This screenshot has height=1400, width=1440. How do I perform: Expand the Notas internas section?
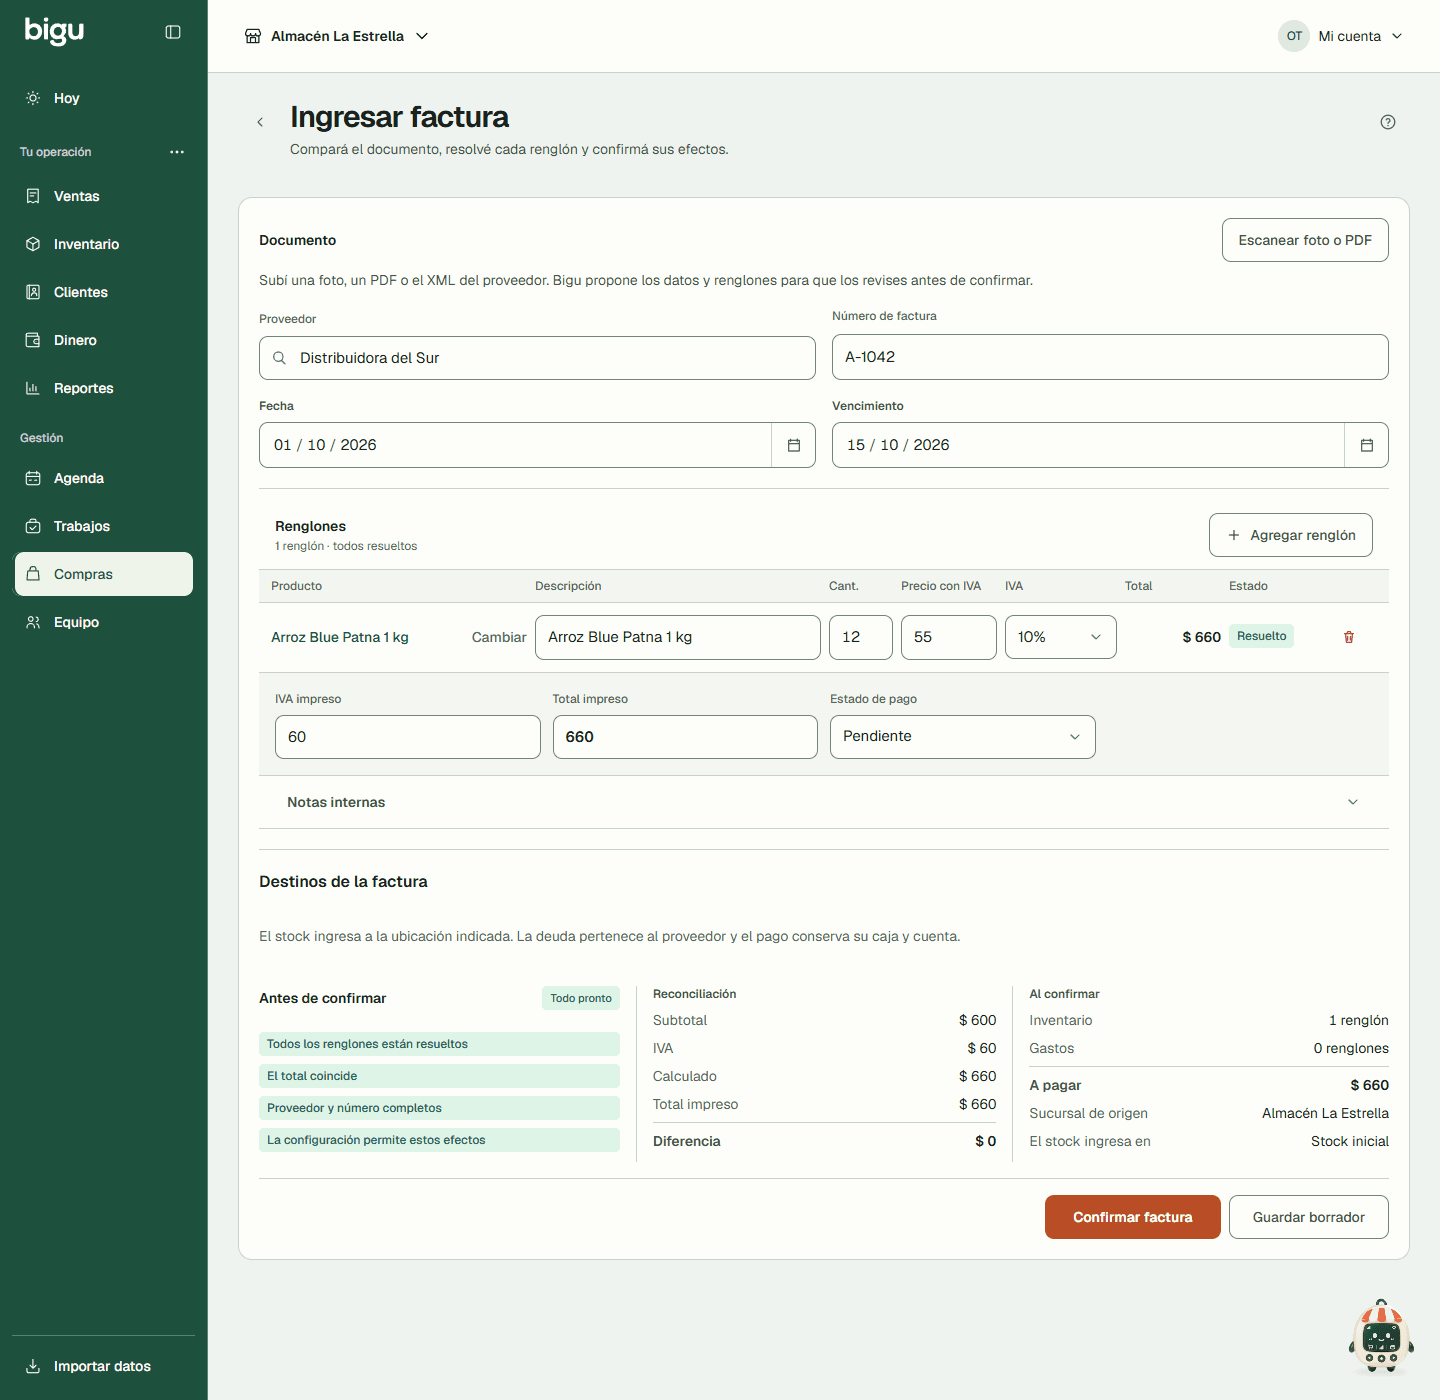824,802
